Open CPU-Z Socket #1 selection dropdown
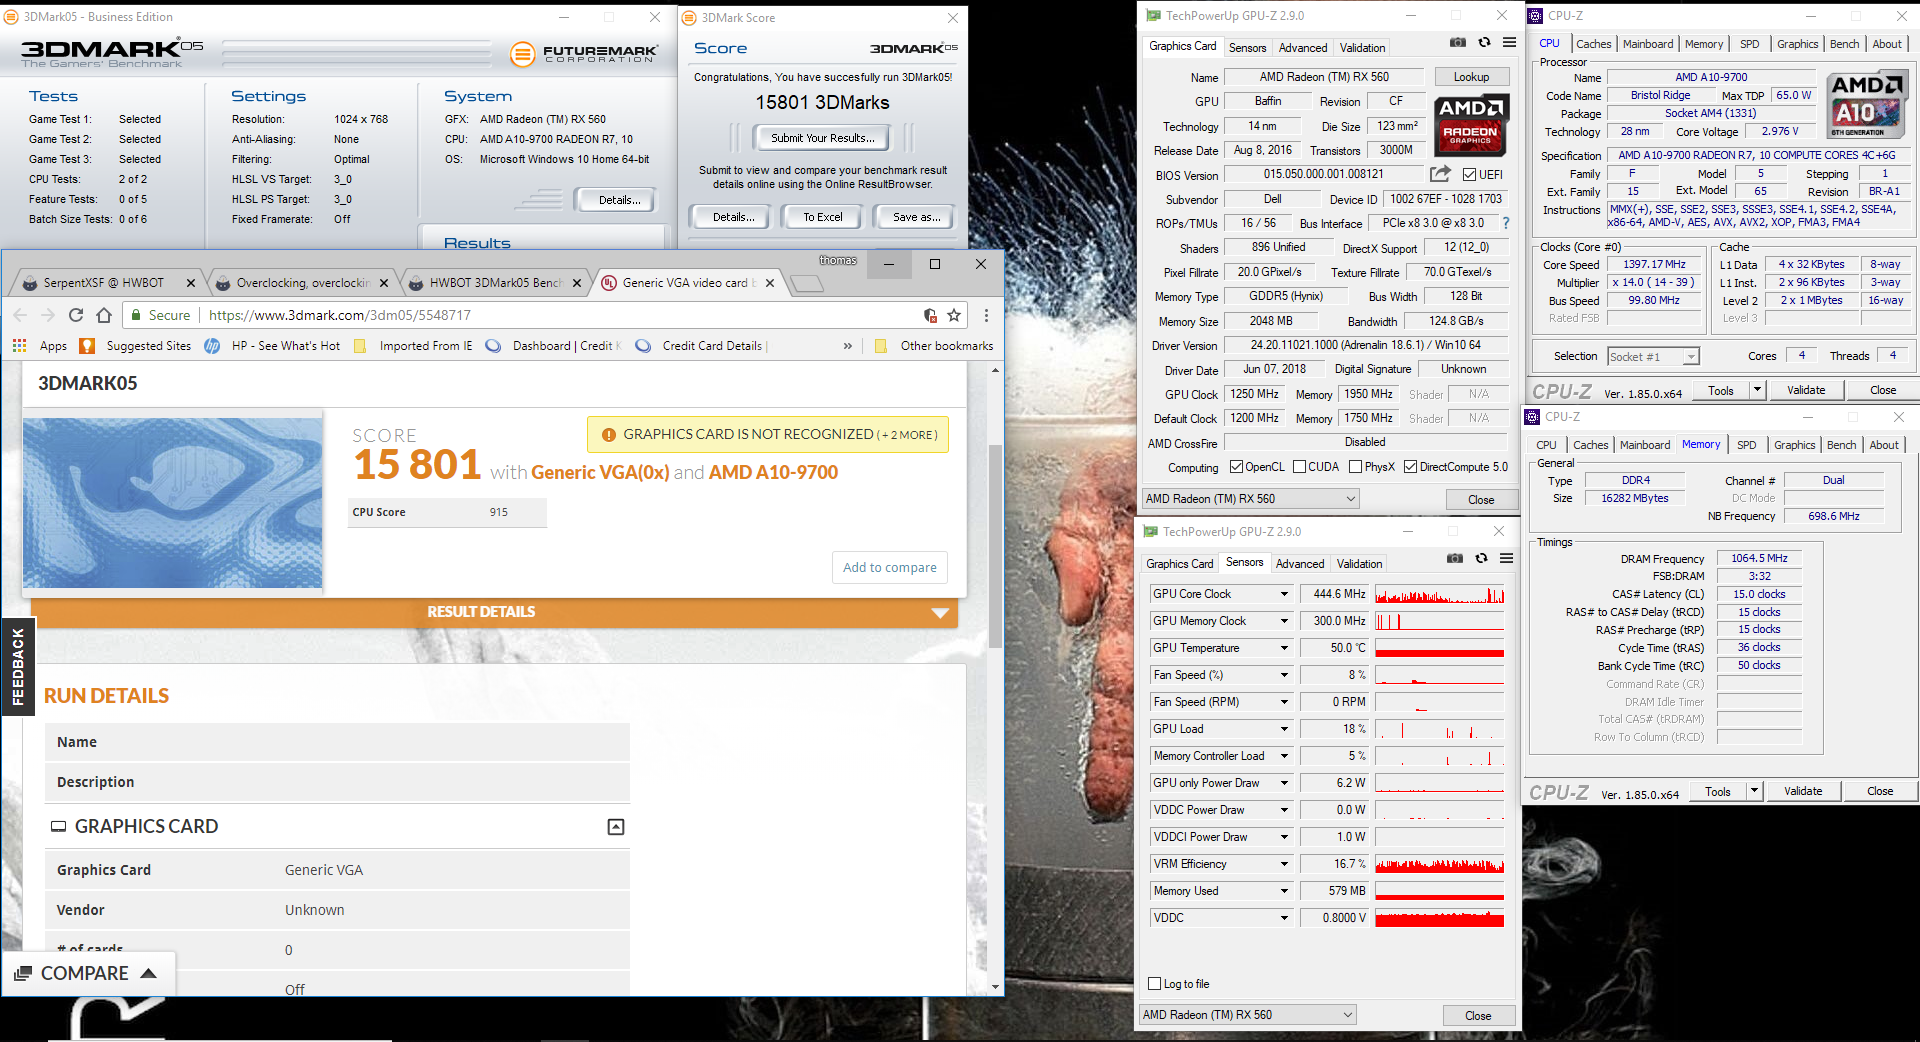 (1653, 357)
